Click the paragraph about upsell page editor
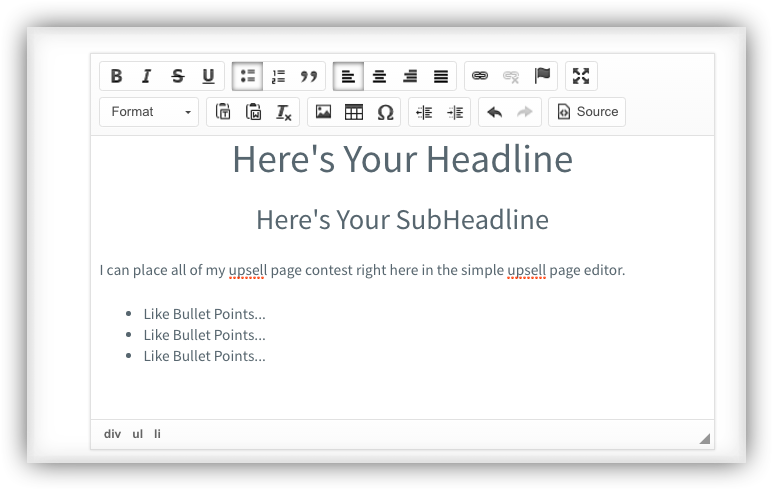This screenshot has width=773, height=490. tap(362, 270)
